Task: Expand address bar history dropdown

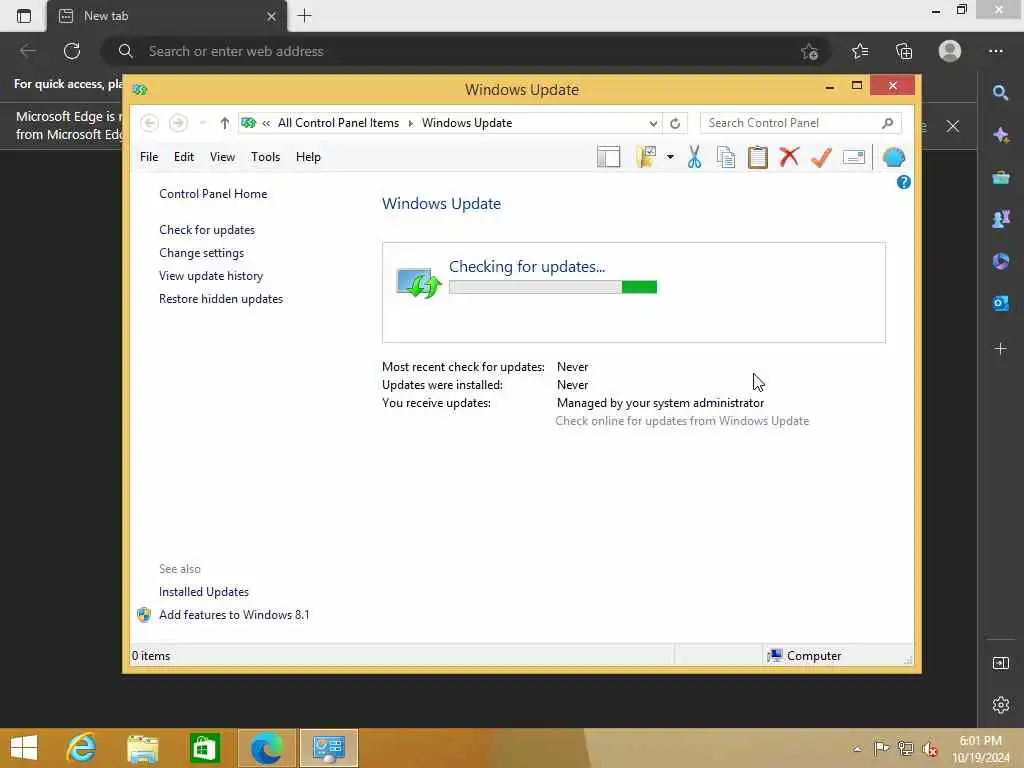Action: coord(653,123)
